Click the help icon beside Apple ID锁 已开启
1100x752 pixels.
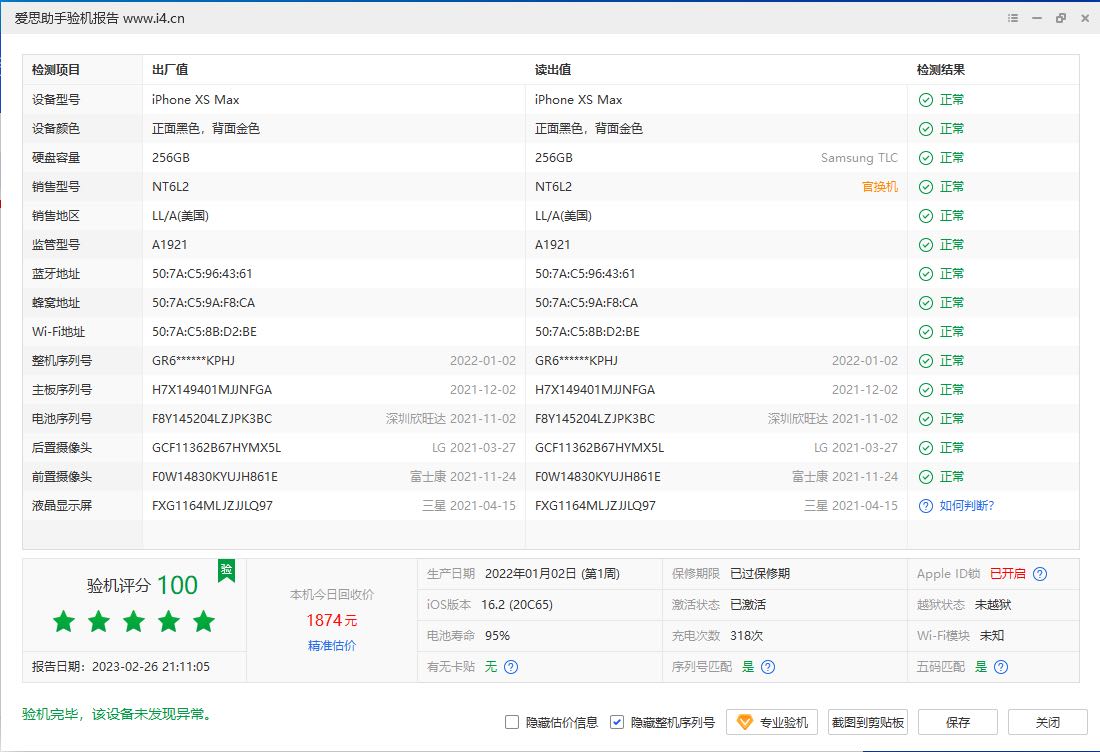1040,574
